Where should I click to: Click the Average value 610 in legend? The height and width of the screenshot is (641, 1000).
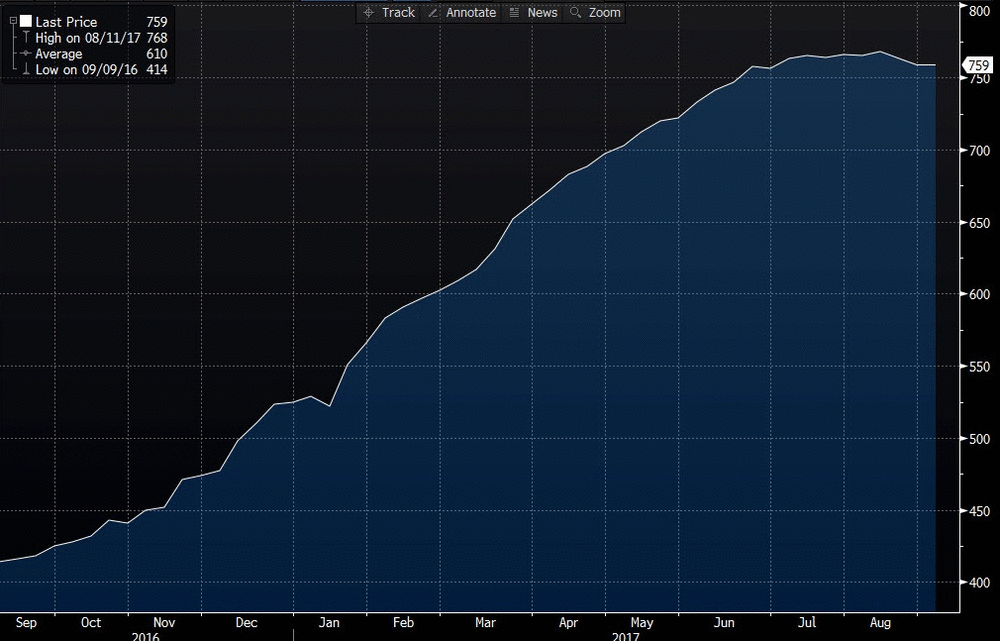[x=156, y=54]
